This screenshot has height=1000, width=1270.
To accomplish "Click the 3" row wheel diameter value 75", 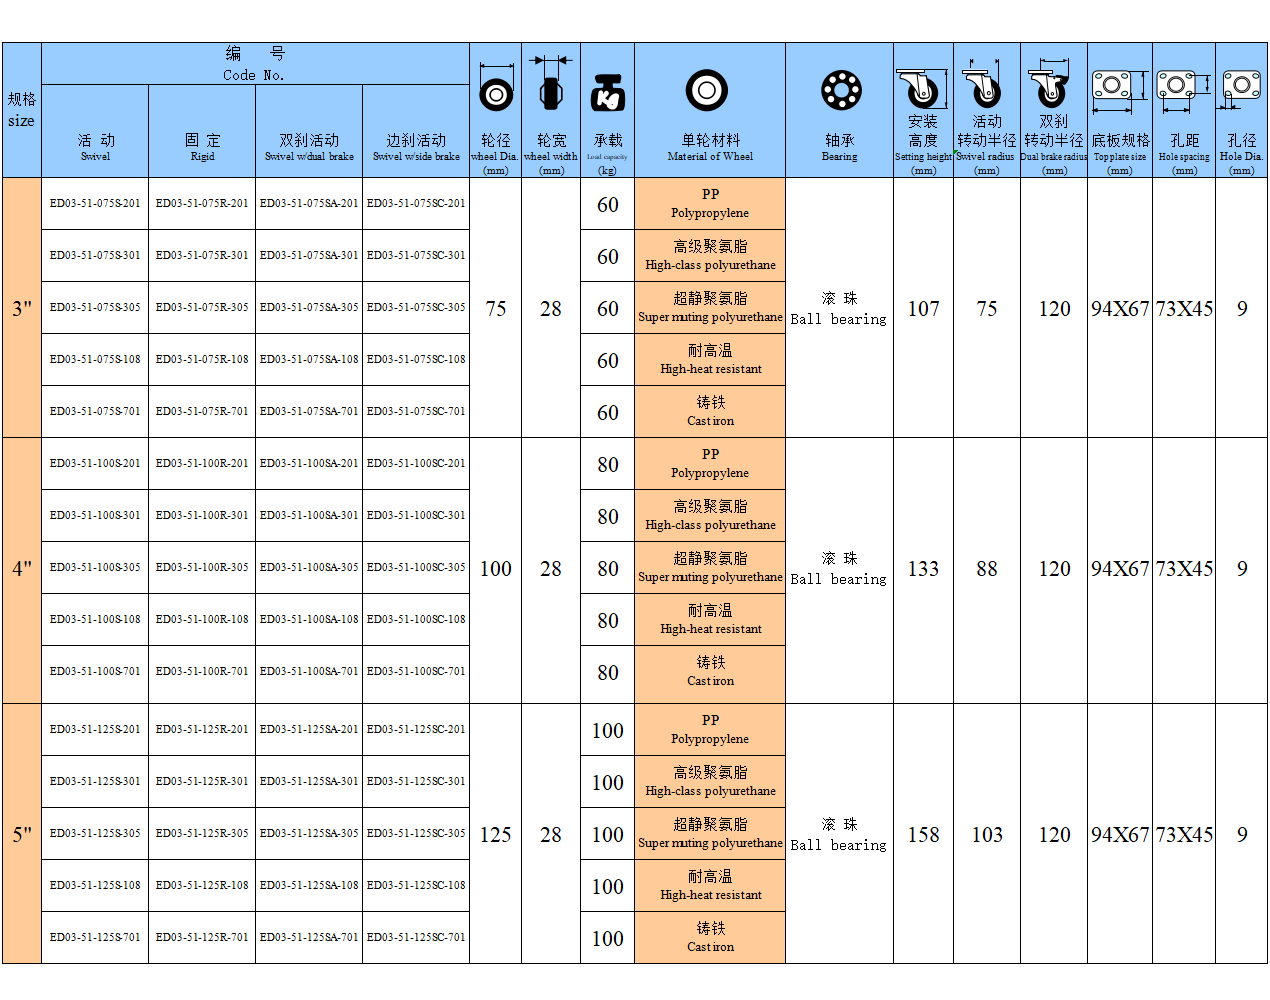I will (x=496, y=309).
